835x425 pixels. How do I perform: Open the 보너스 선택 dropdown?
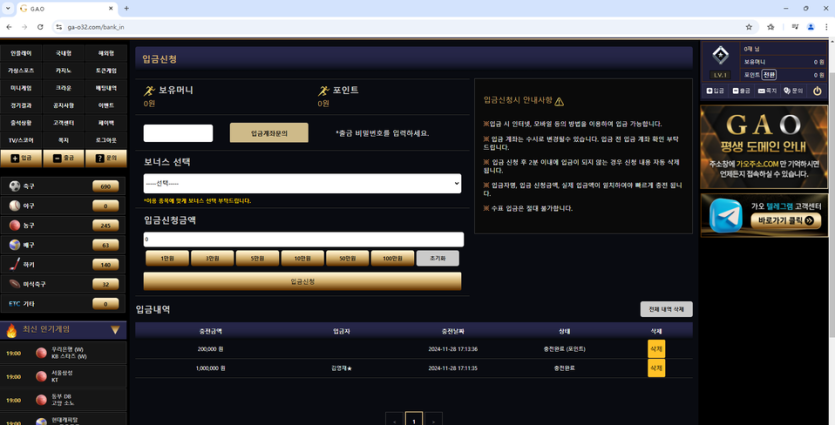click(x=302, y=183)
